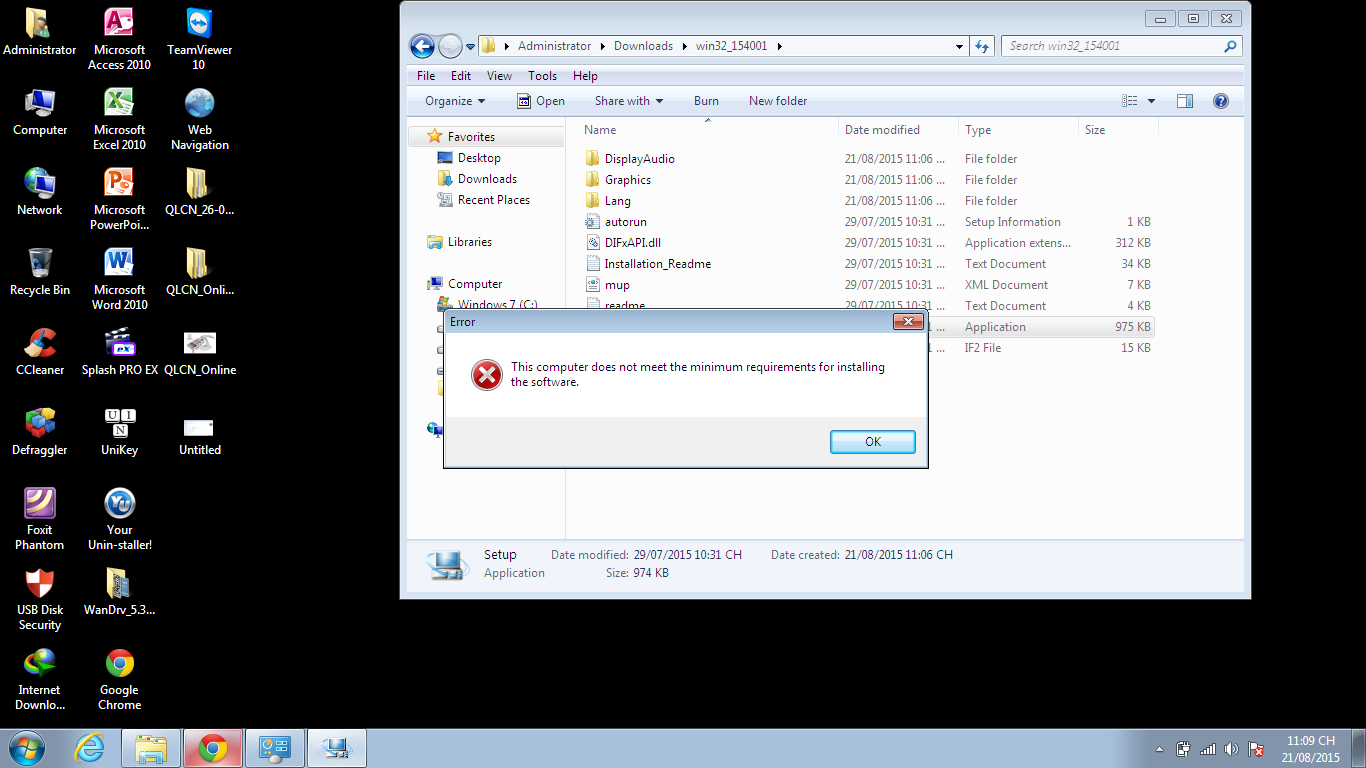Screen dimensions: 1366x768
Task: Toggle the preview pane button
Action: tap(1185, 101)
